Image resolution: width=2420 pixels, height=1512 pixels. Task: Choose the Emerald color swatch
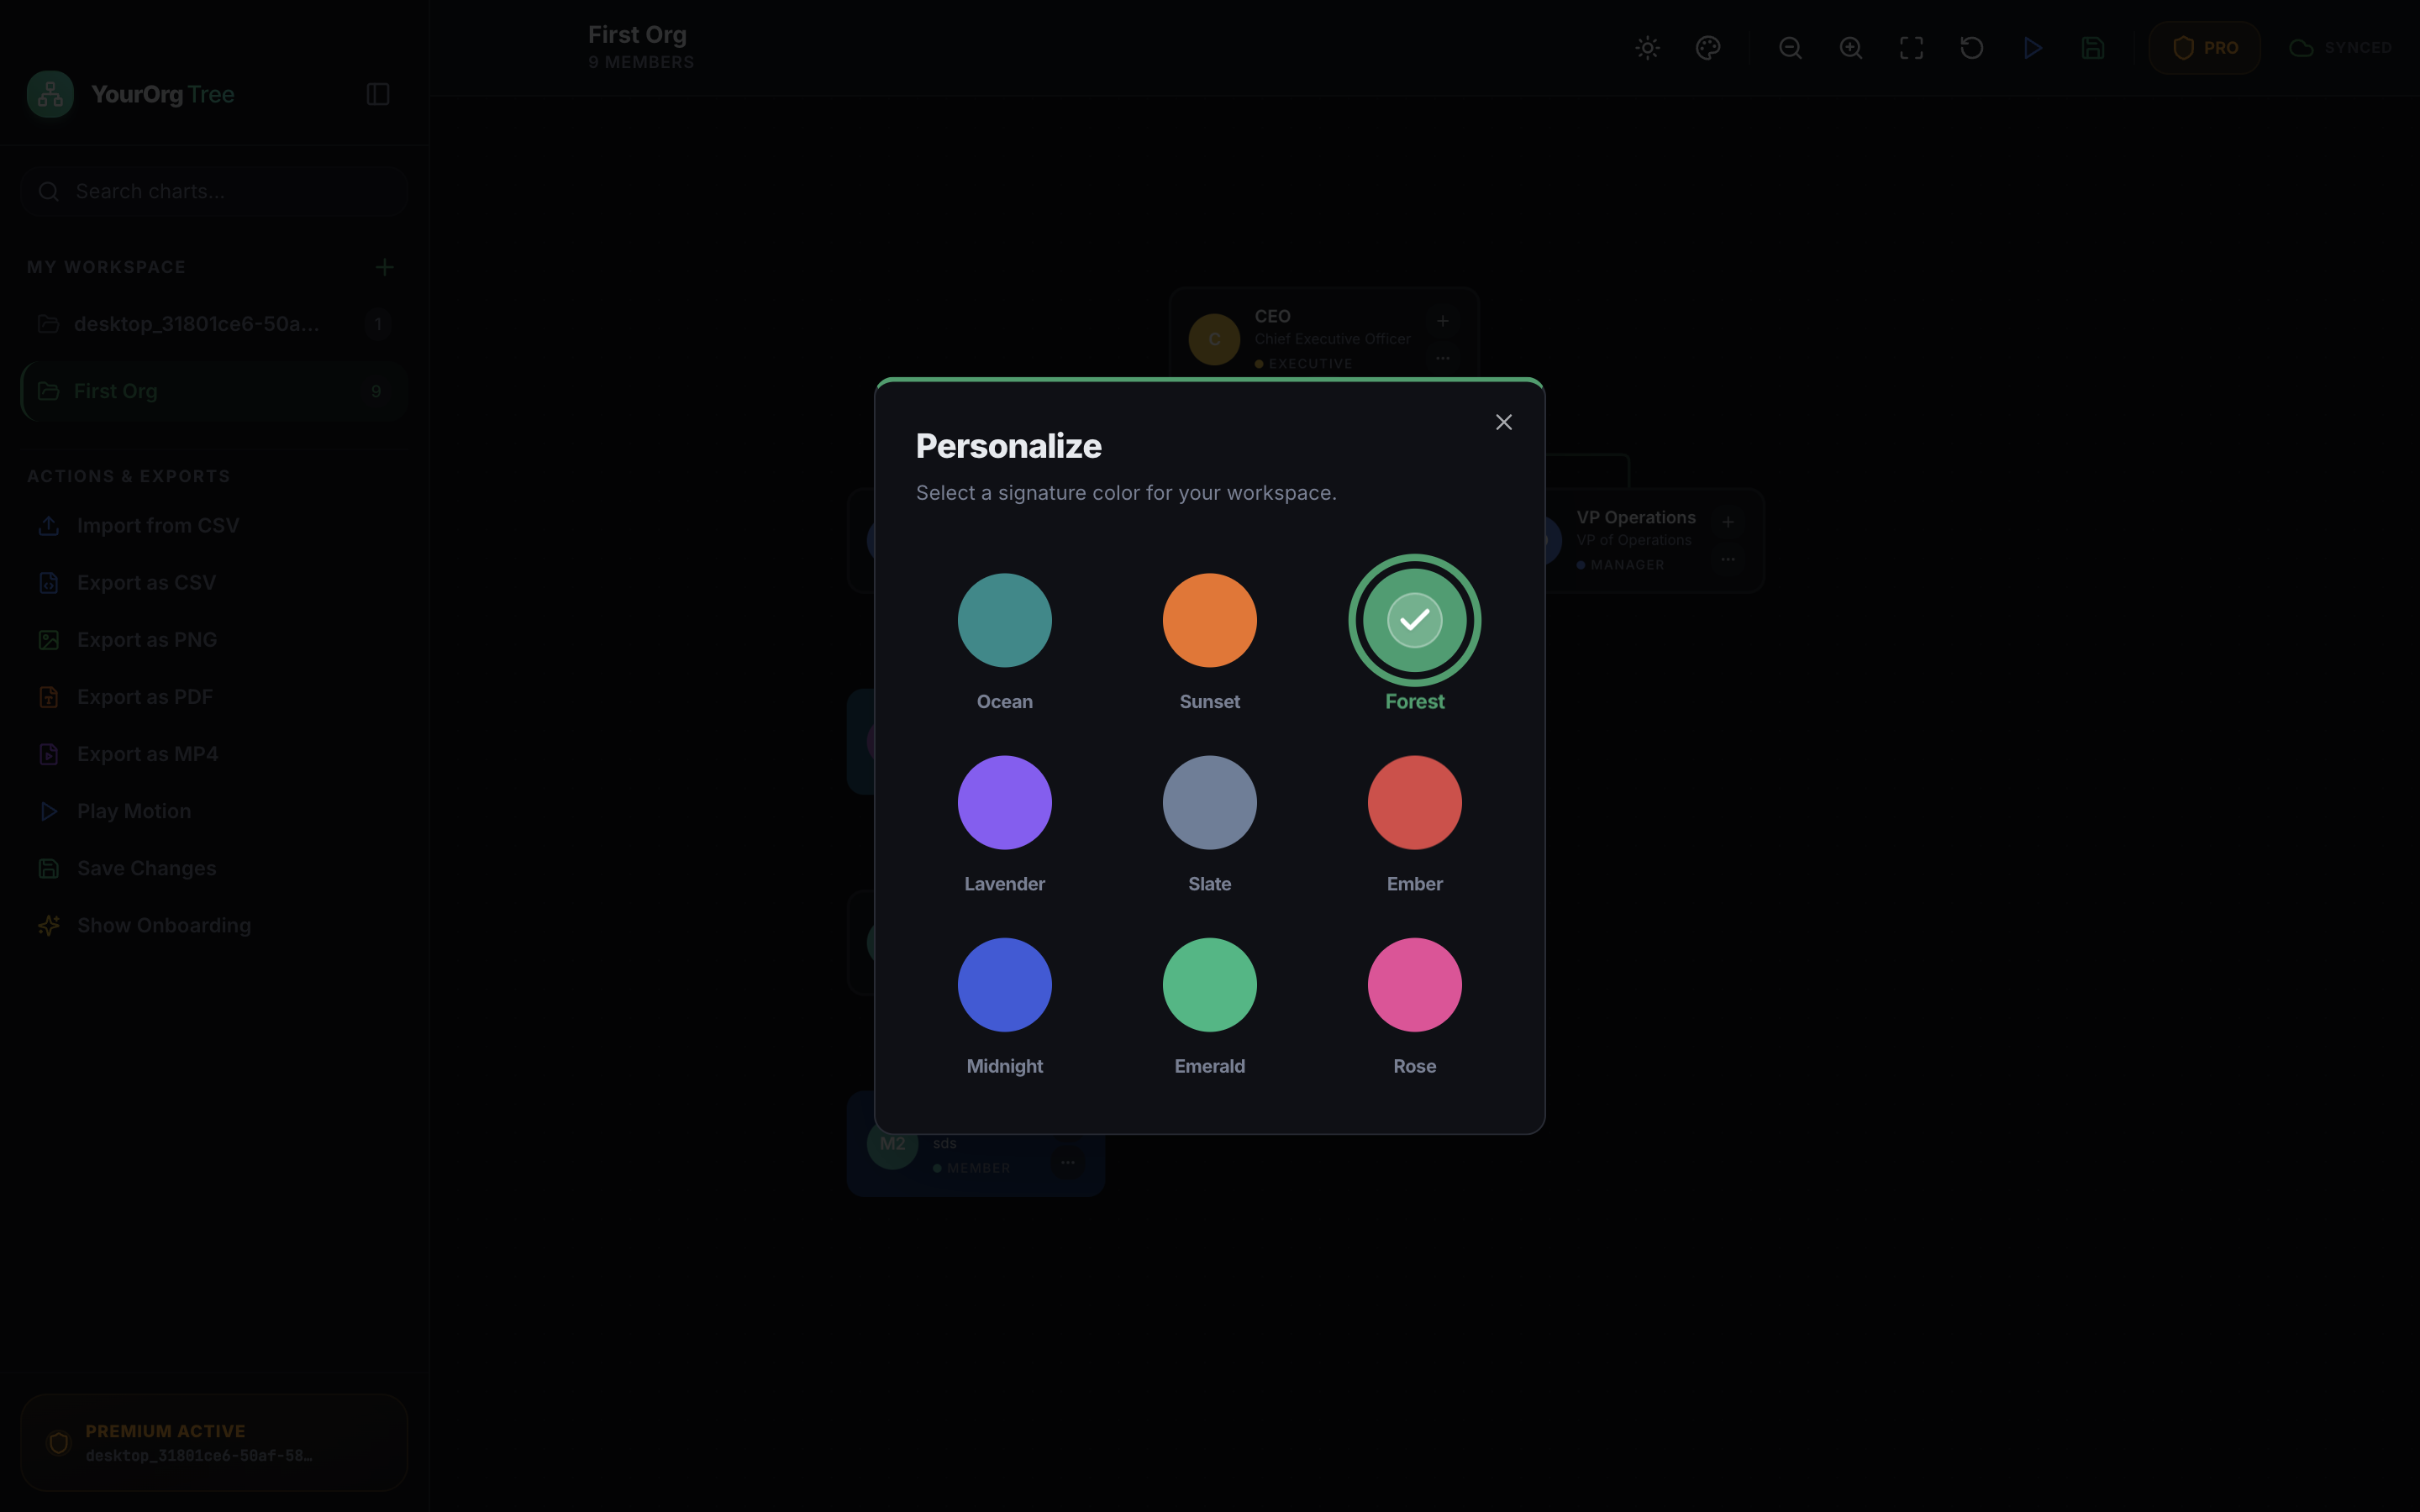click(x=1209, y=984)
